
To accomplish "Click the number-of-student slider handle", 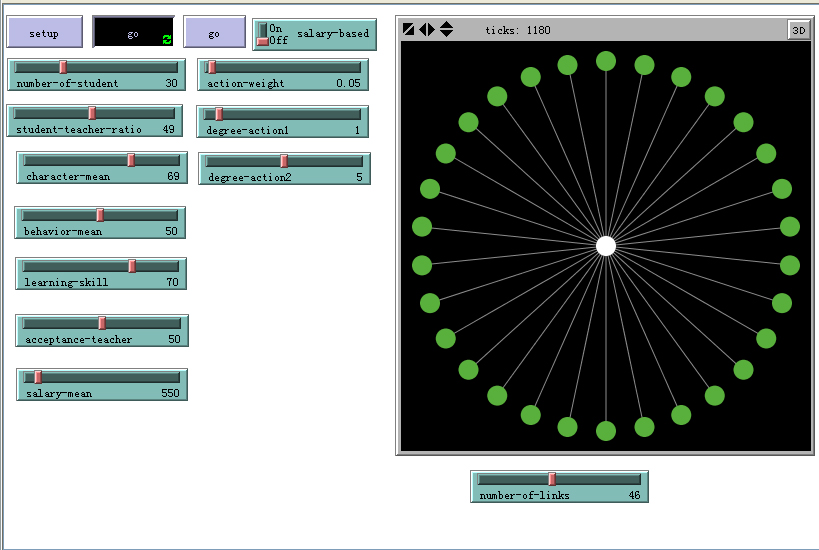I will point(63,67).
